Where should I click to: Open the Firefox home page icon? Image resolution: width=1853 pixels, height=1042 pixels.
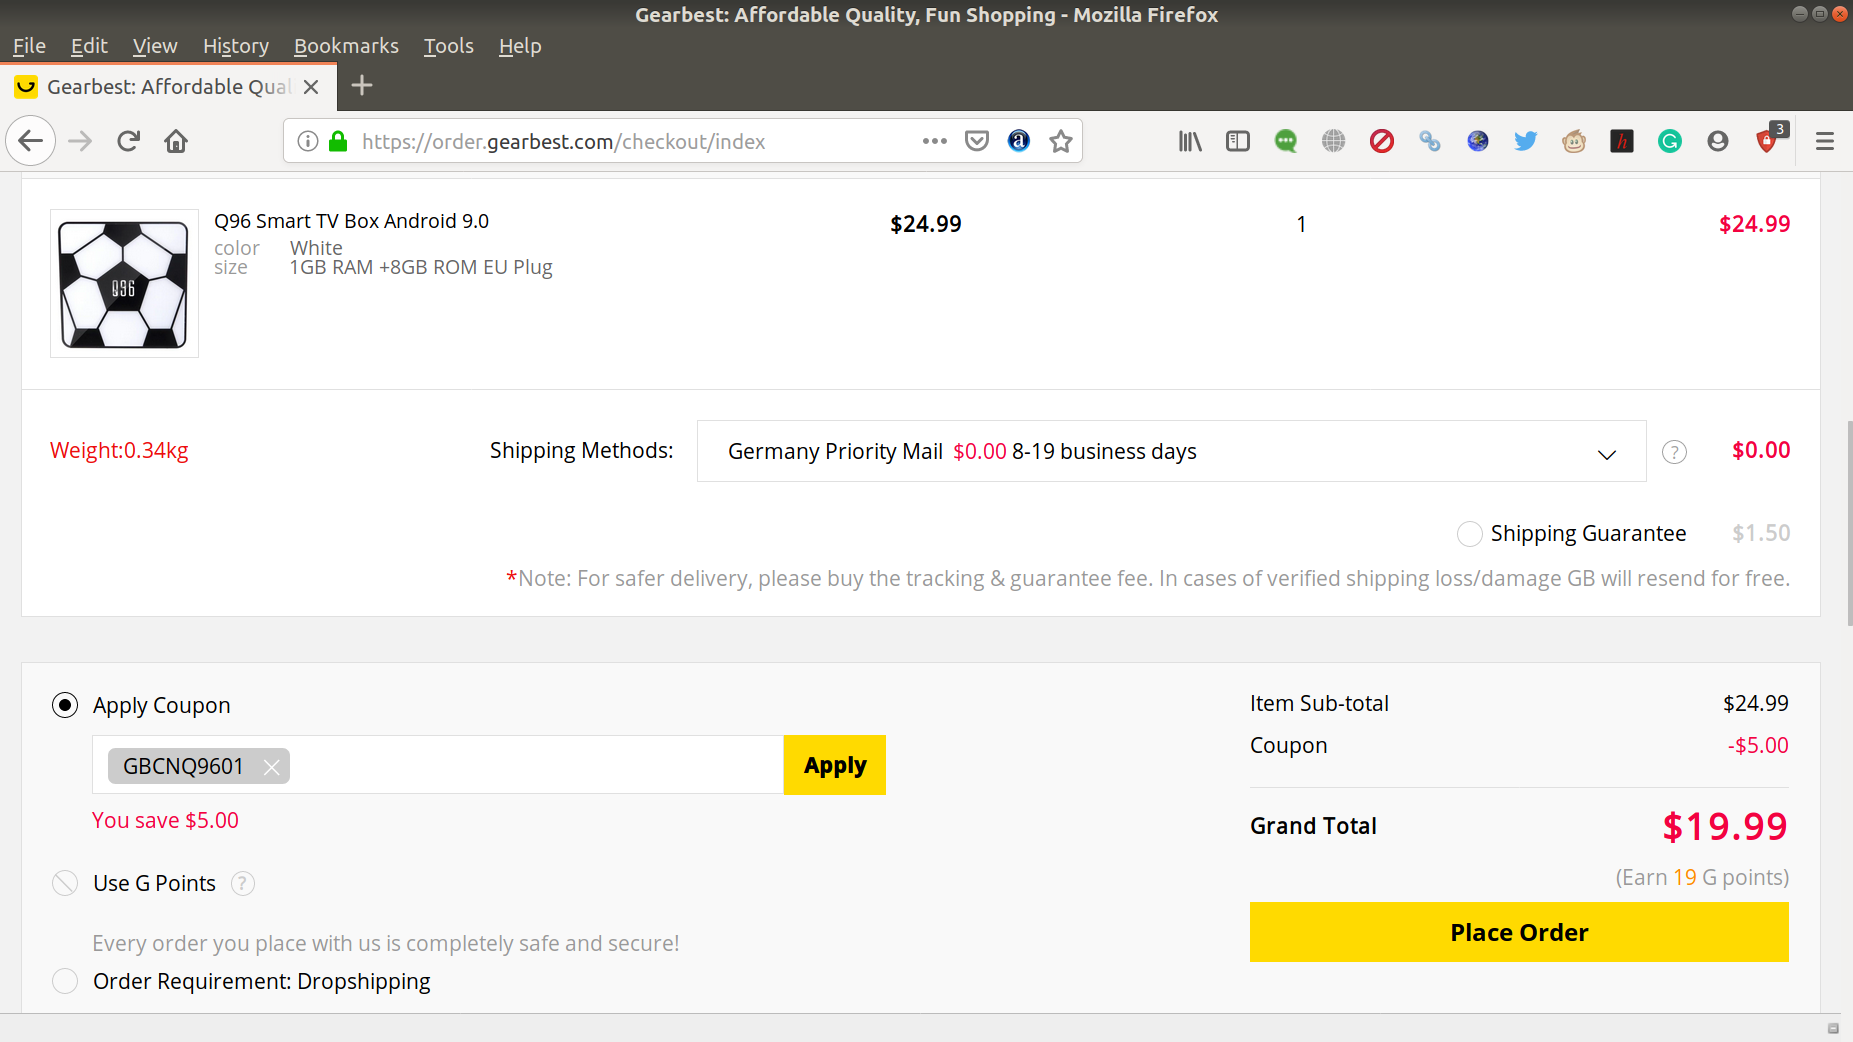[176, 141]
